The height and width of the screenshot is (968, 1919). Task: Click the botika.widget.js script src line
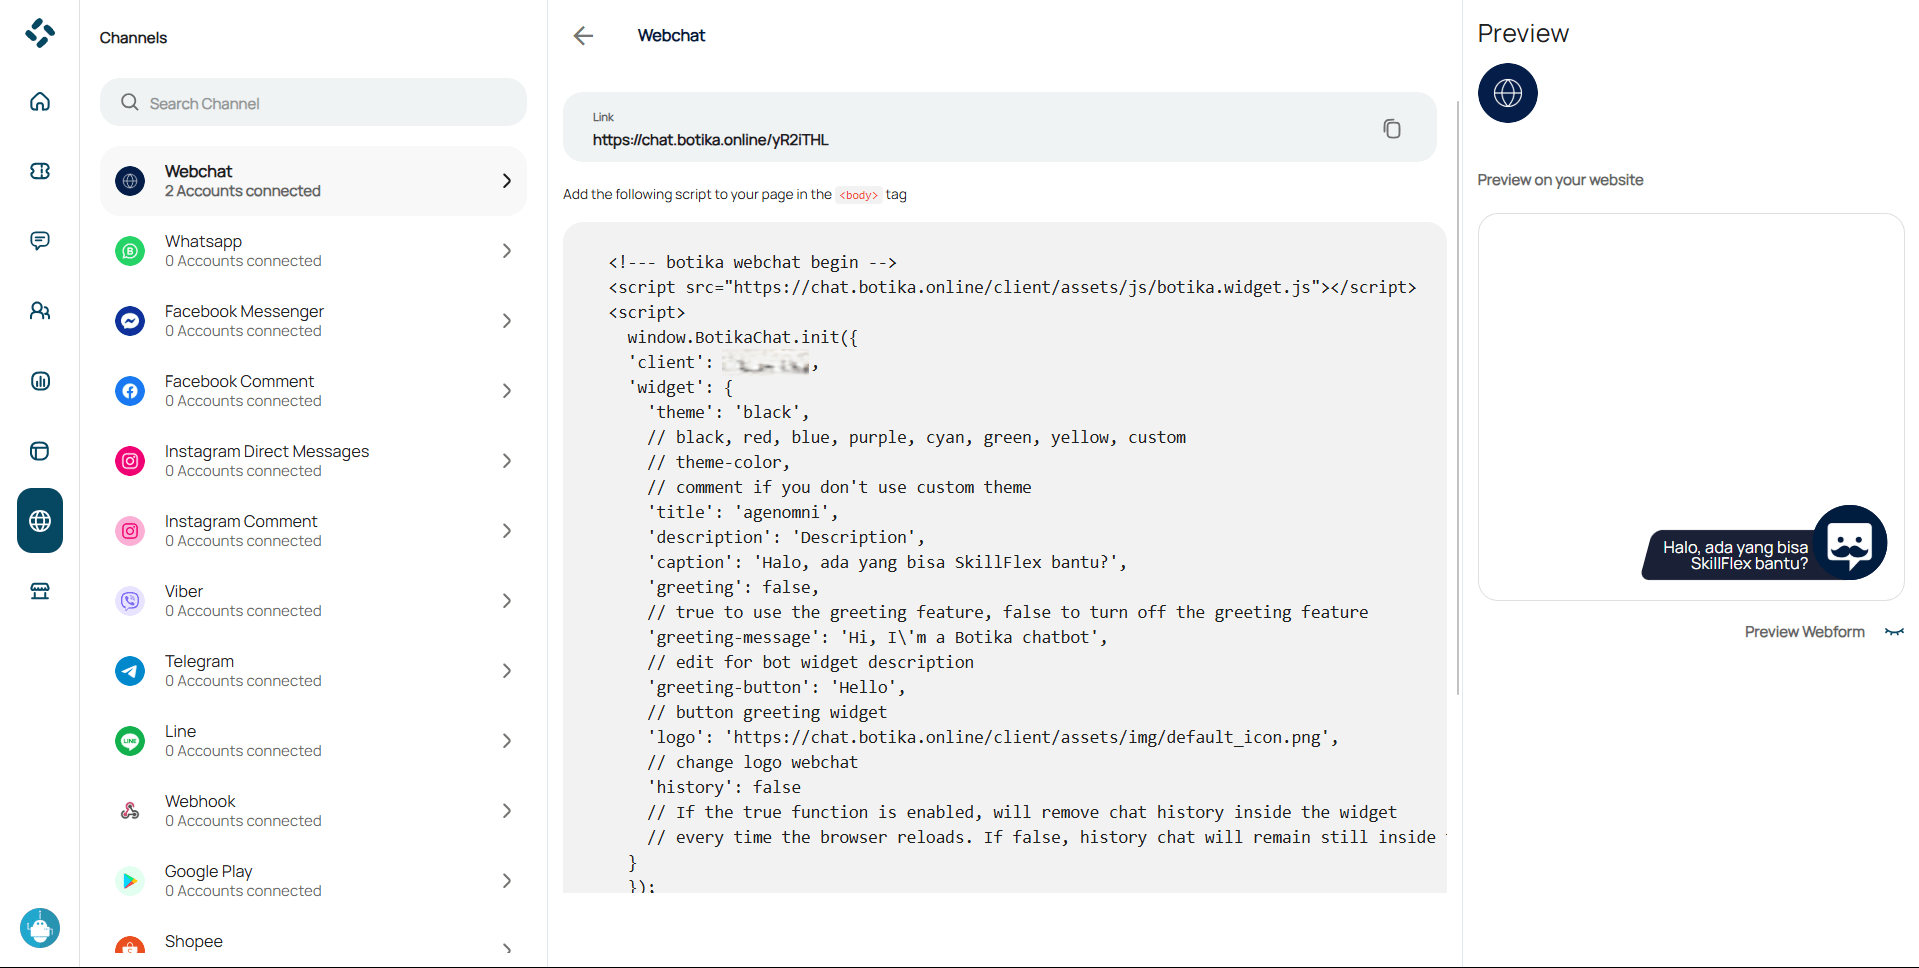tap(1012, 287)
